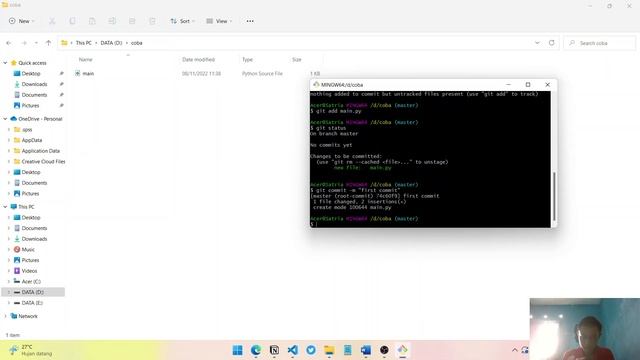This screenshot has width=640, height=360.
Task: Open the DATA (E:) drive
Action: click(x=32, y=303)
